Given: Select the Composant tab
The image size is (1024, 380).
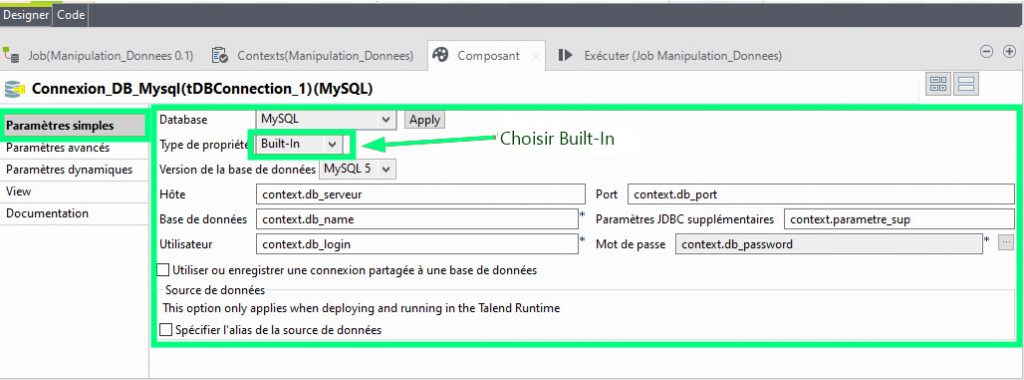Looking at the screenshot, I should pos(488,56).
